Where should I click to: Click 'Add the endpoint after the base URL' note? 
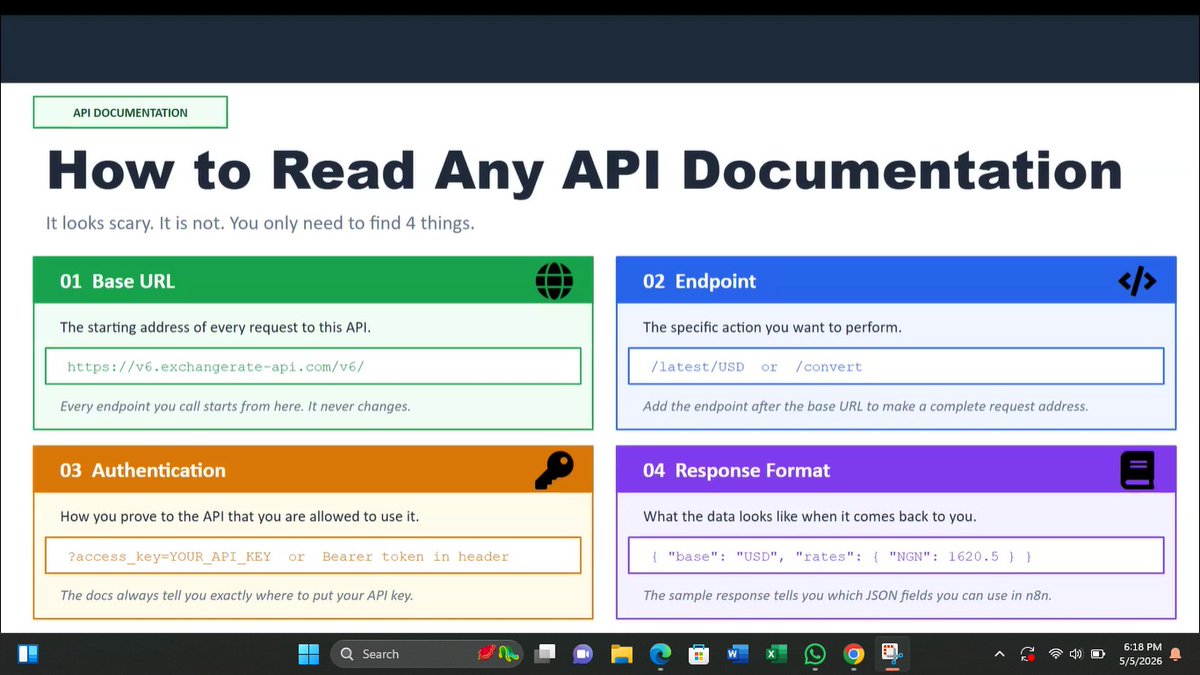pyautogui.click(x=865, y=406)
